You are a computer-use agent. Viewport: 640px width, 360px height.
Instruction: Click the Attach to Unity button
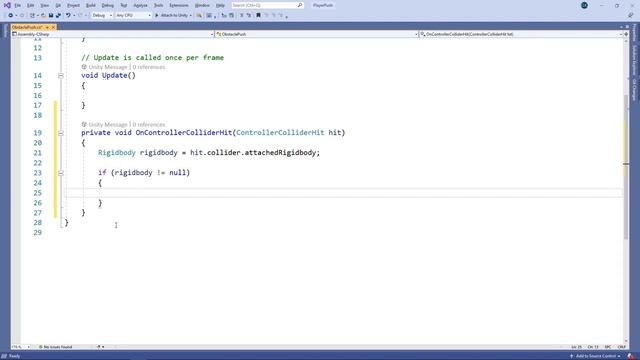click(x=171, y=16)
